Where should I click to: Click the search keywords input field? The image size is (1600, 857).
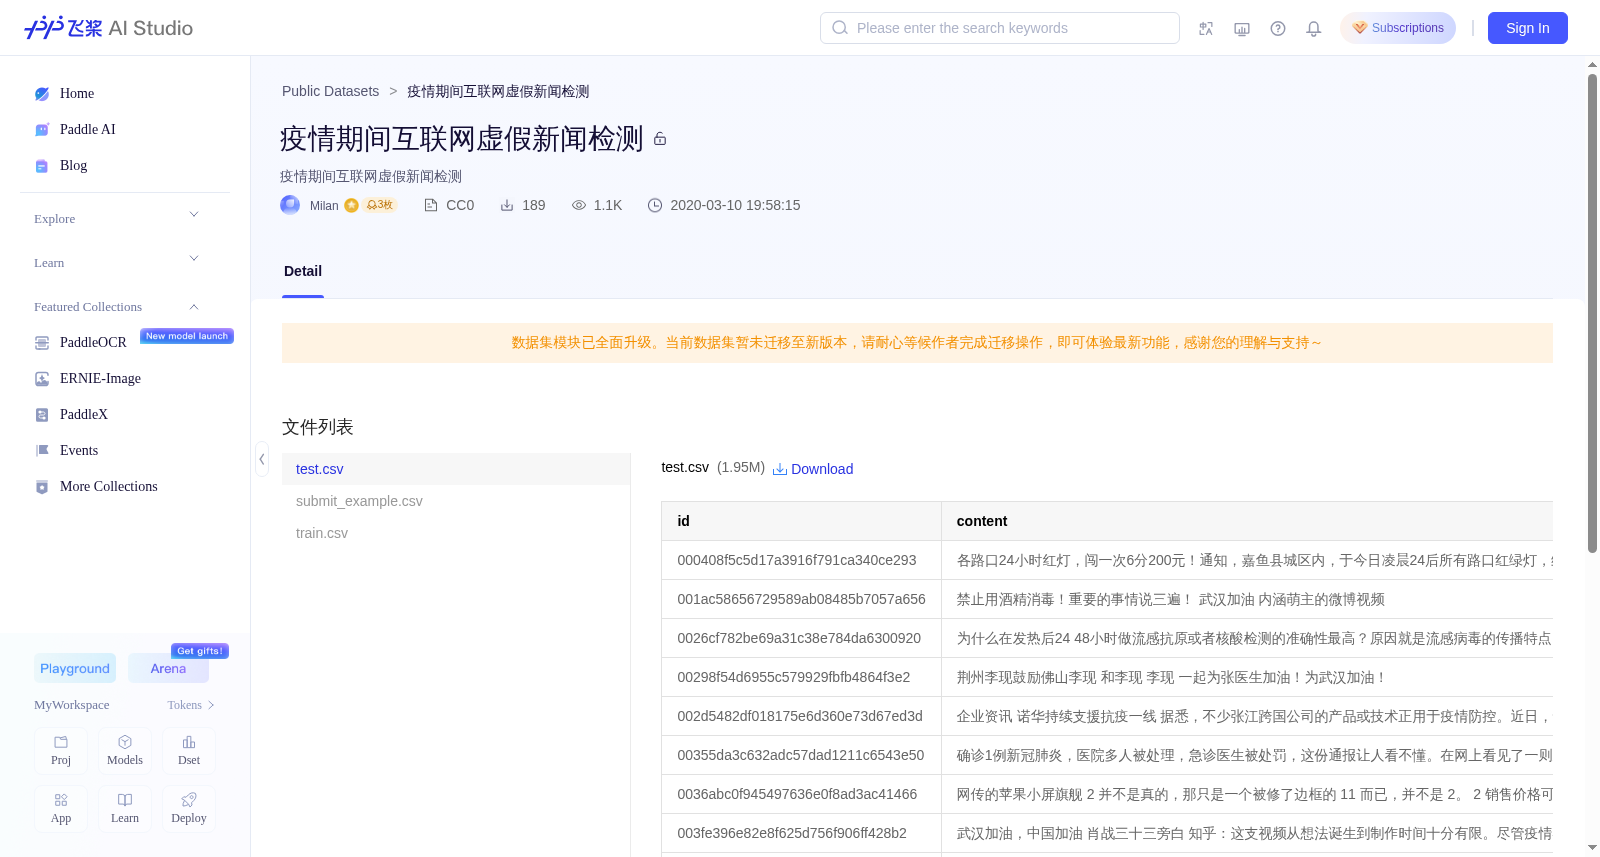1000,28
